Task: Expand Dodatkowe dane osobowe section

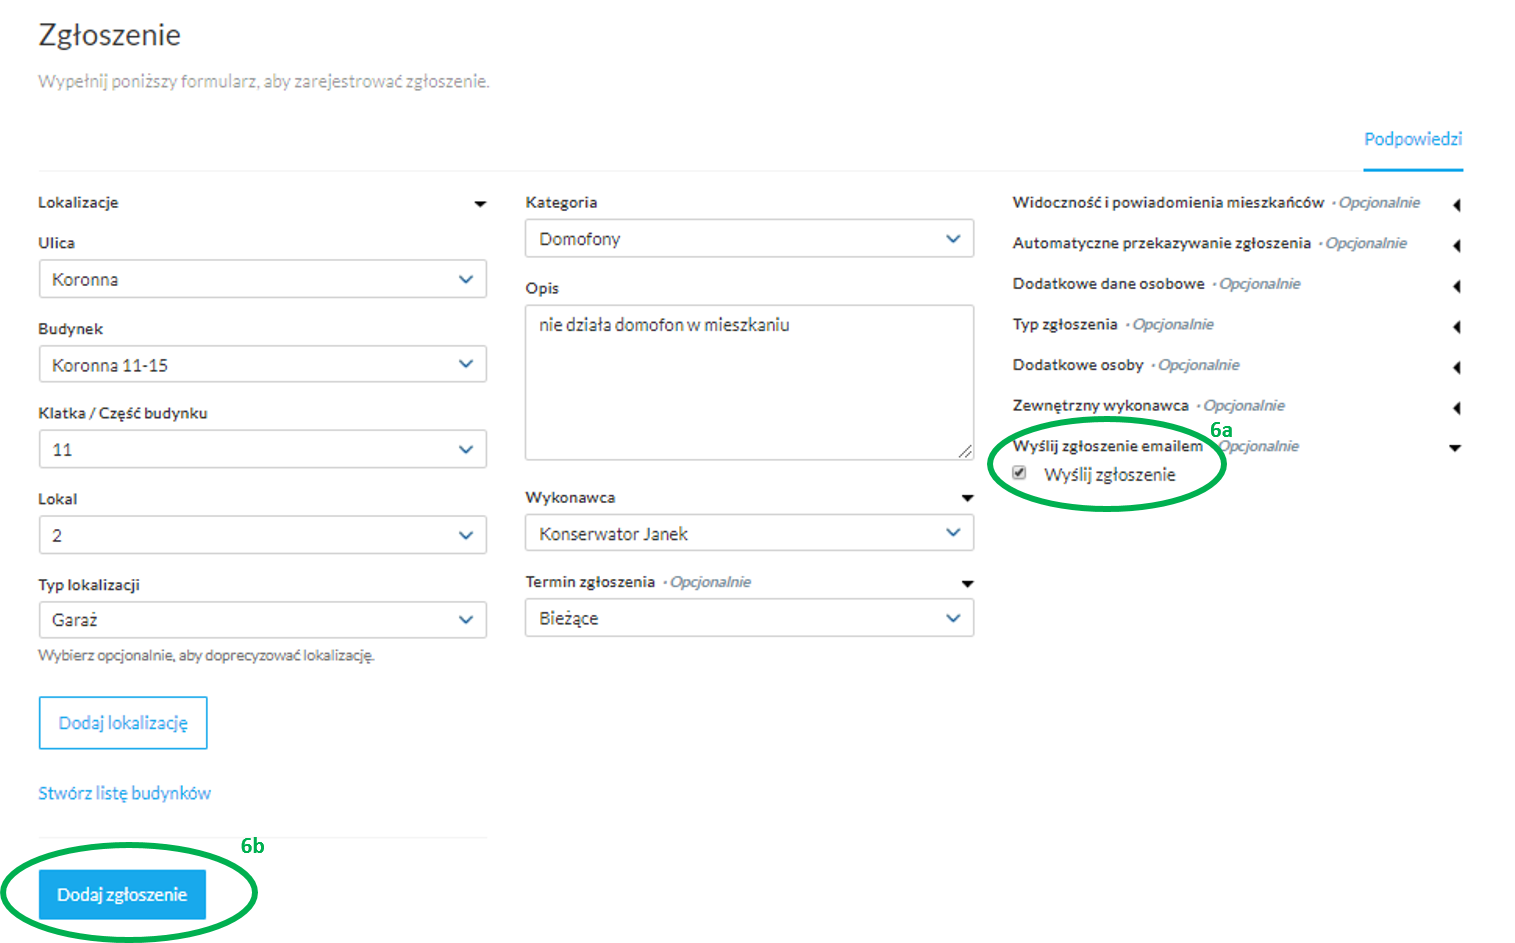Action: coord(1456,287)
